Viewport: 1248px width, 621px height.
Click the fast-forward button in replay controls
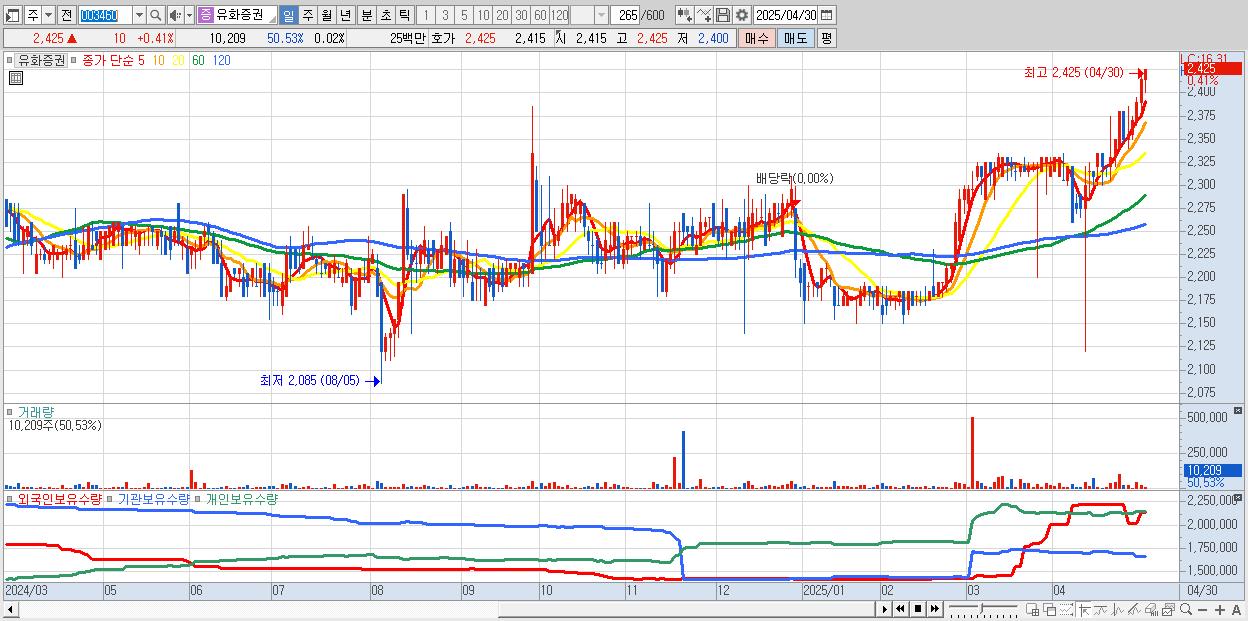(x=935, y=609)
